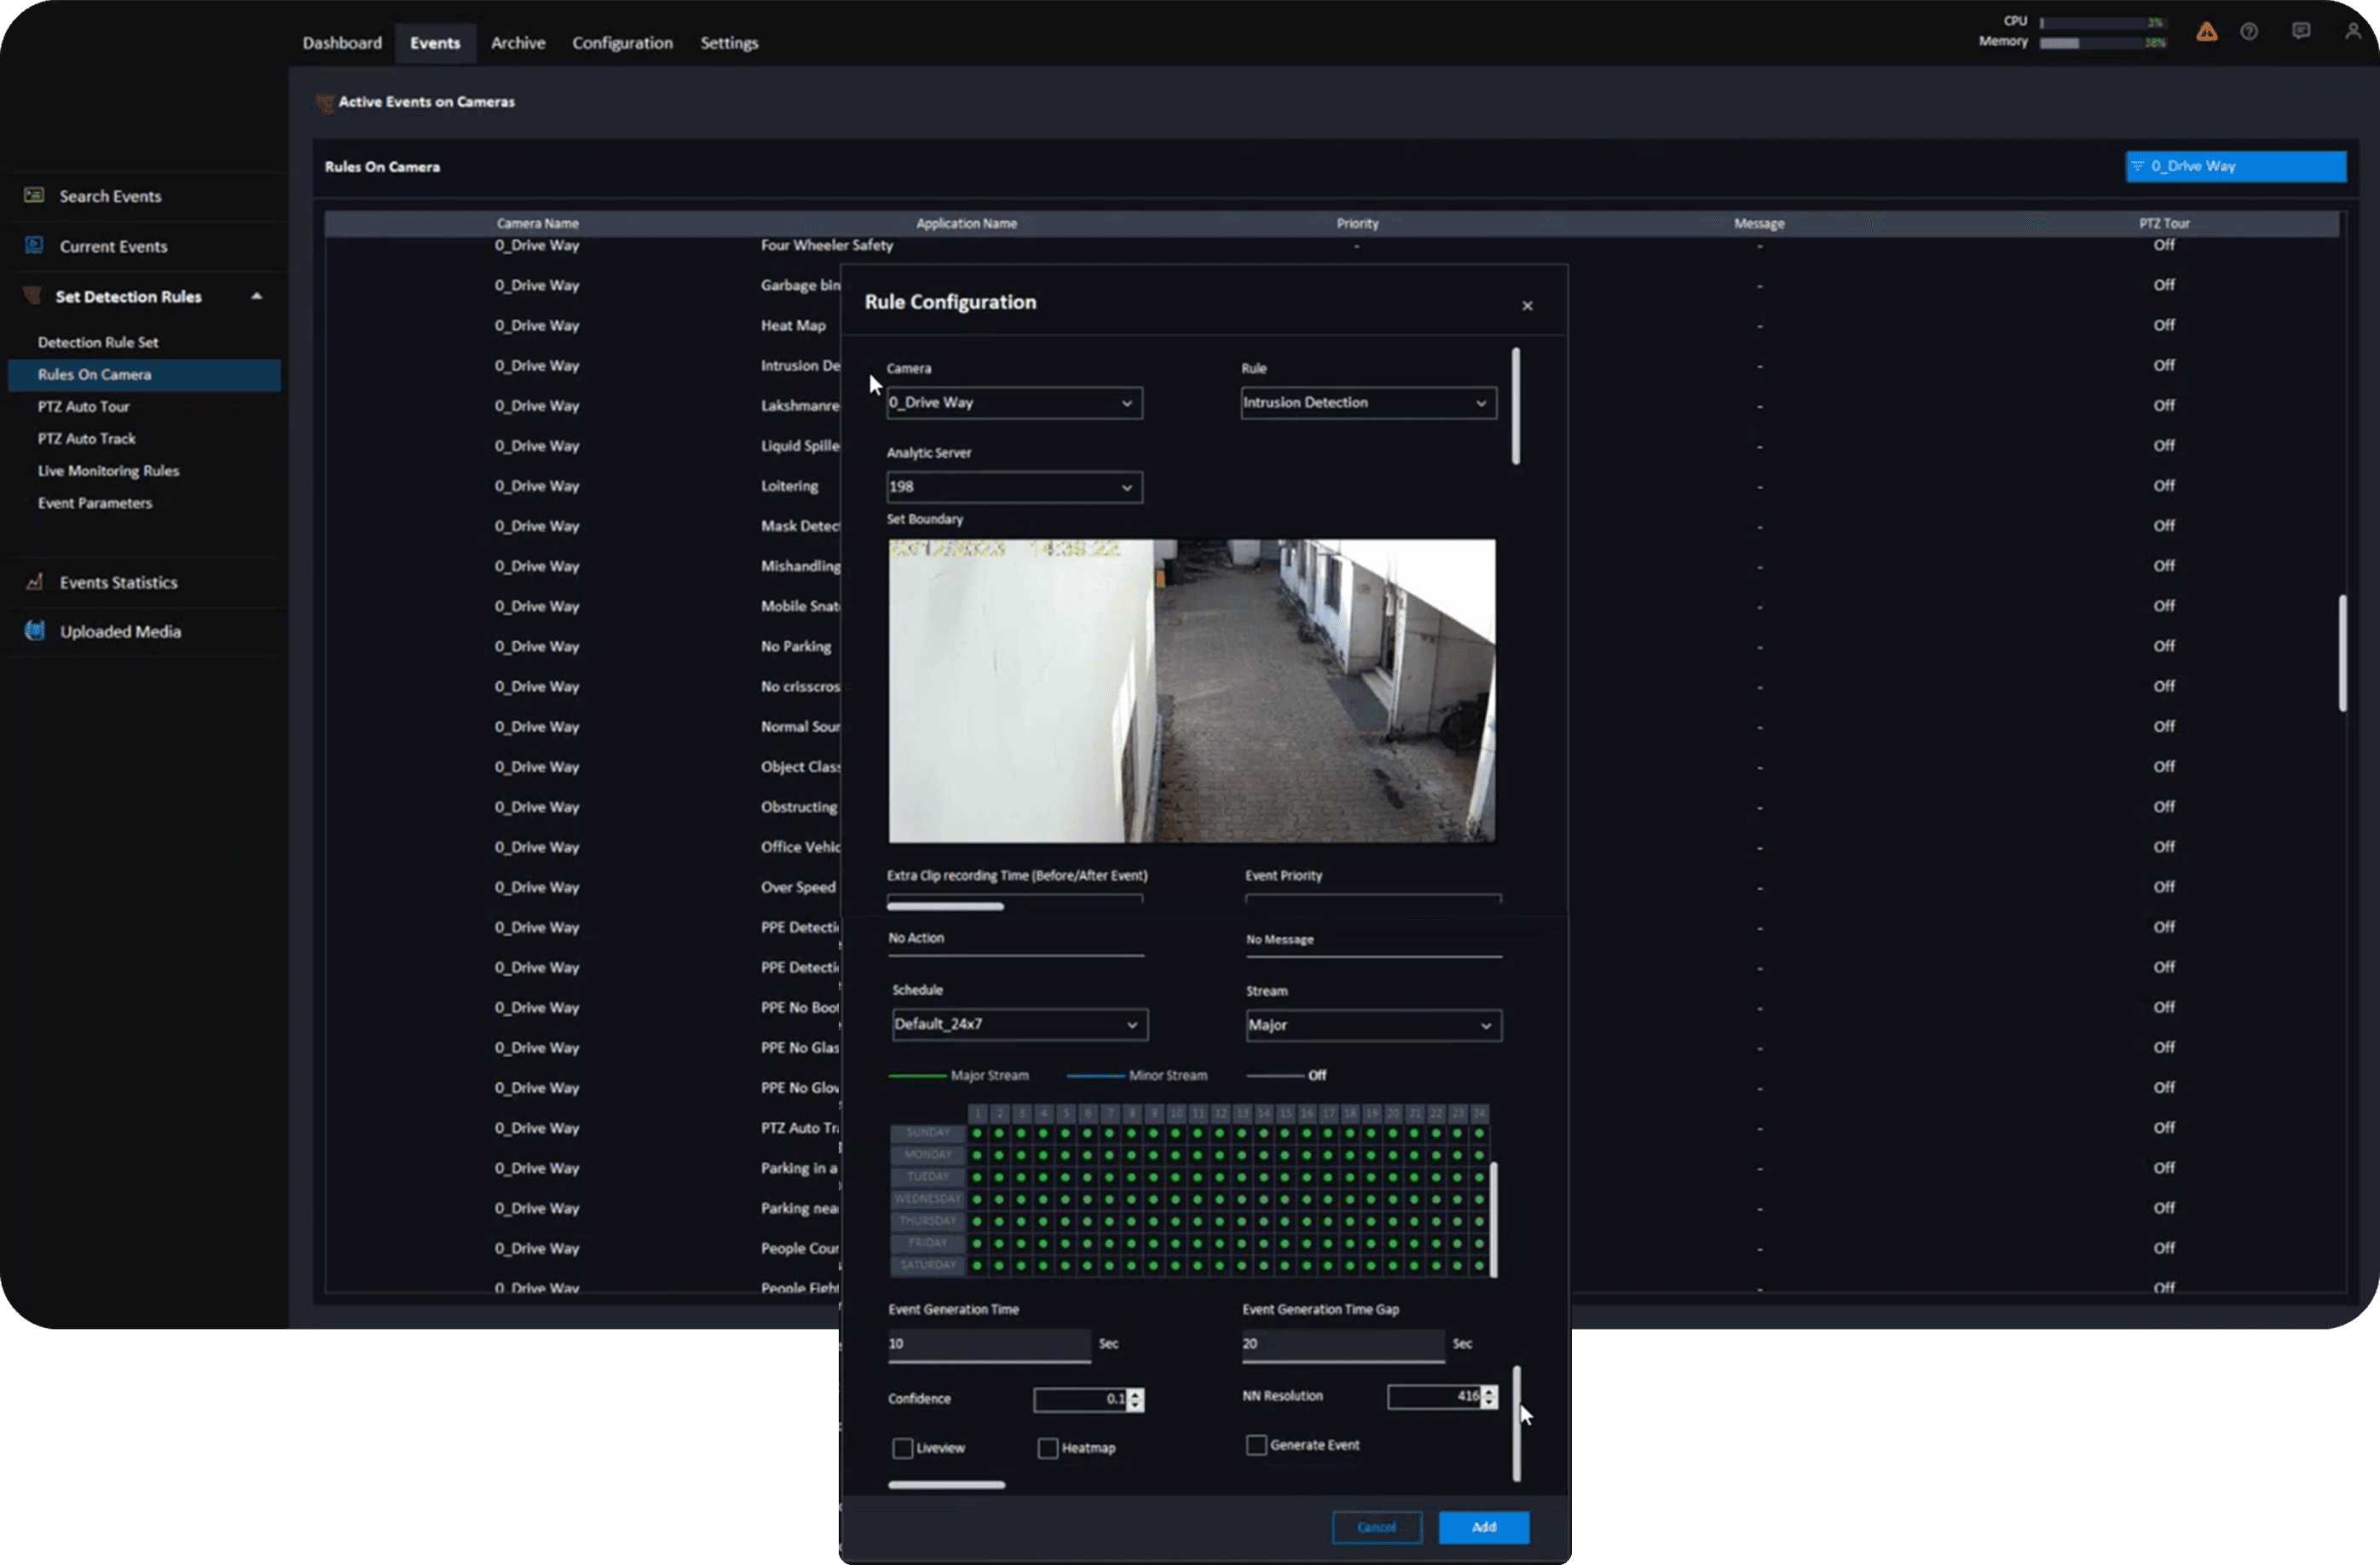2380x1565 pixels.
Task: Click the Add button
Action: [1483, 1527]
